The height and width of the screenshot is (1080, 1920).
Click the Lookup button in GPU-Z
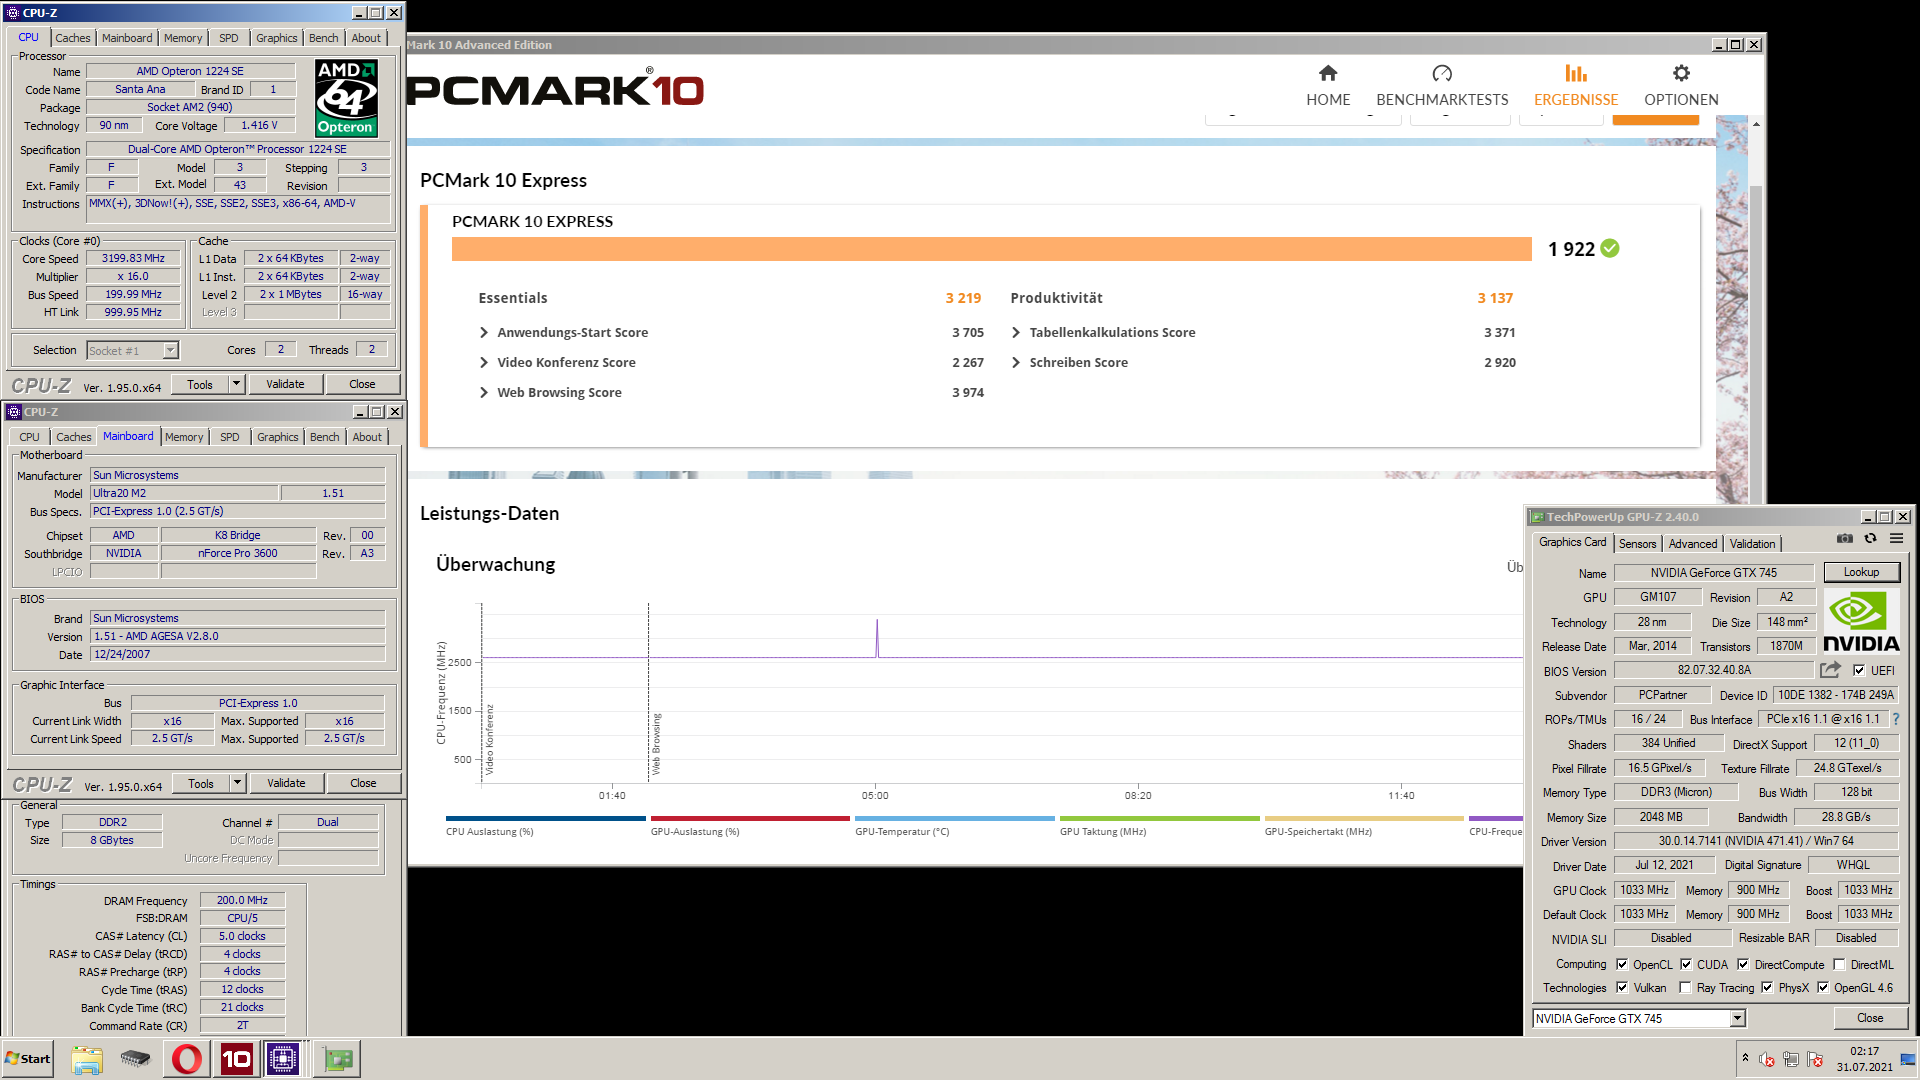point(1861,572)
